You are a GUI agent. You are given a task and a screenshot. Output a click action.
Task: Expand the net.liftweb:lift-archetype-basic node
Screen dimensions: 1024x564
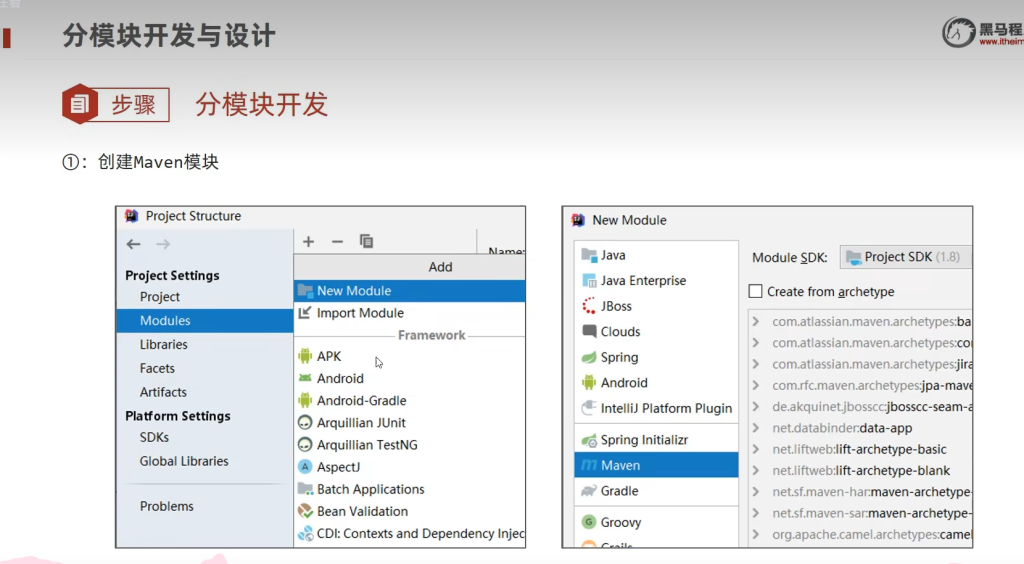tap(757, 450)
